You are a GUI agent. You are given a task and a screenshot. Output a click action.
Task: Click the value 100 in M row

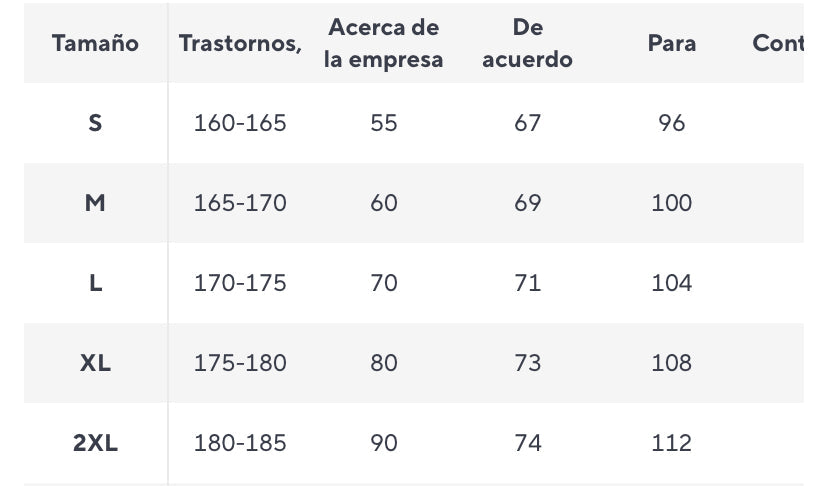(671, 203)
